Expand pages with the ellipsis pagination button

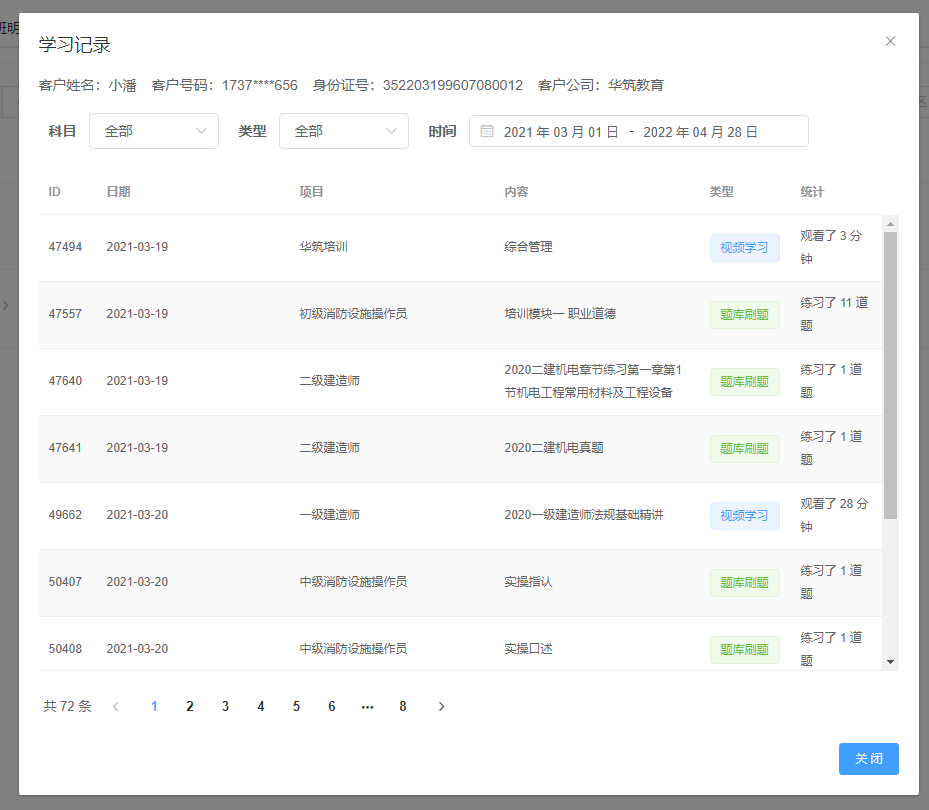(367, 706)
